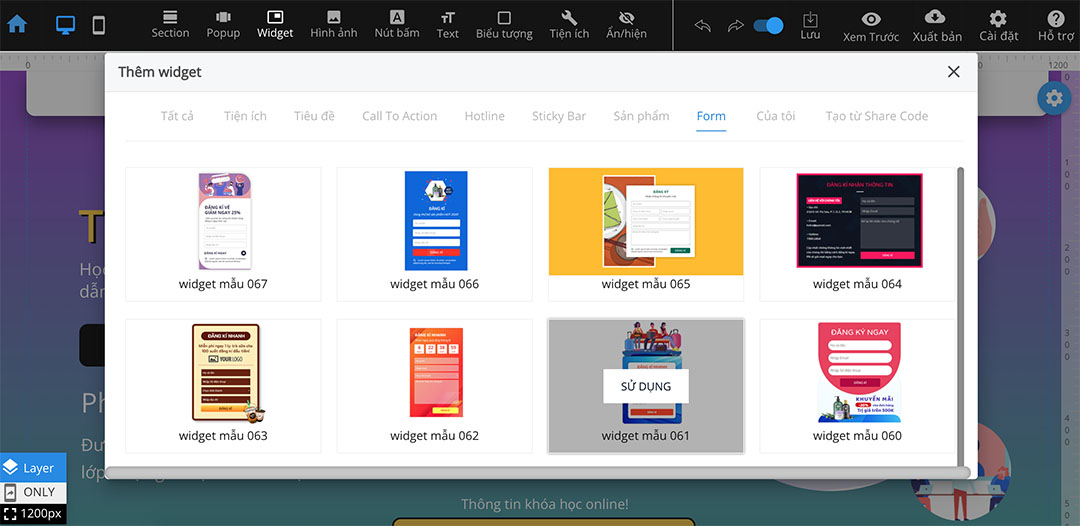Select the Call To Action tab
1080x526 pixels.
(x=399, y=116)
